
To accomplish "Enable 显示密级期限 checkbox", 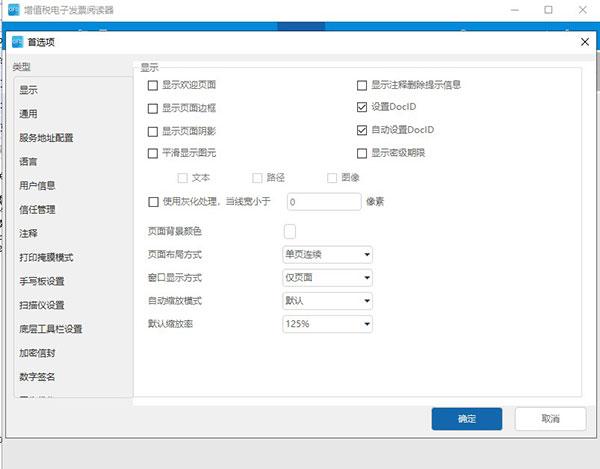I will (362, 153).
